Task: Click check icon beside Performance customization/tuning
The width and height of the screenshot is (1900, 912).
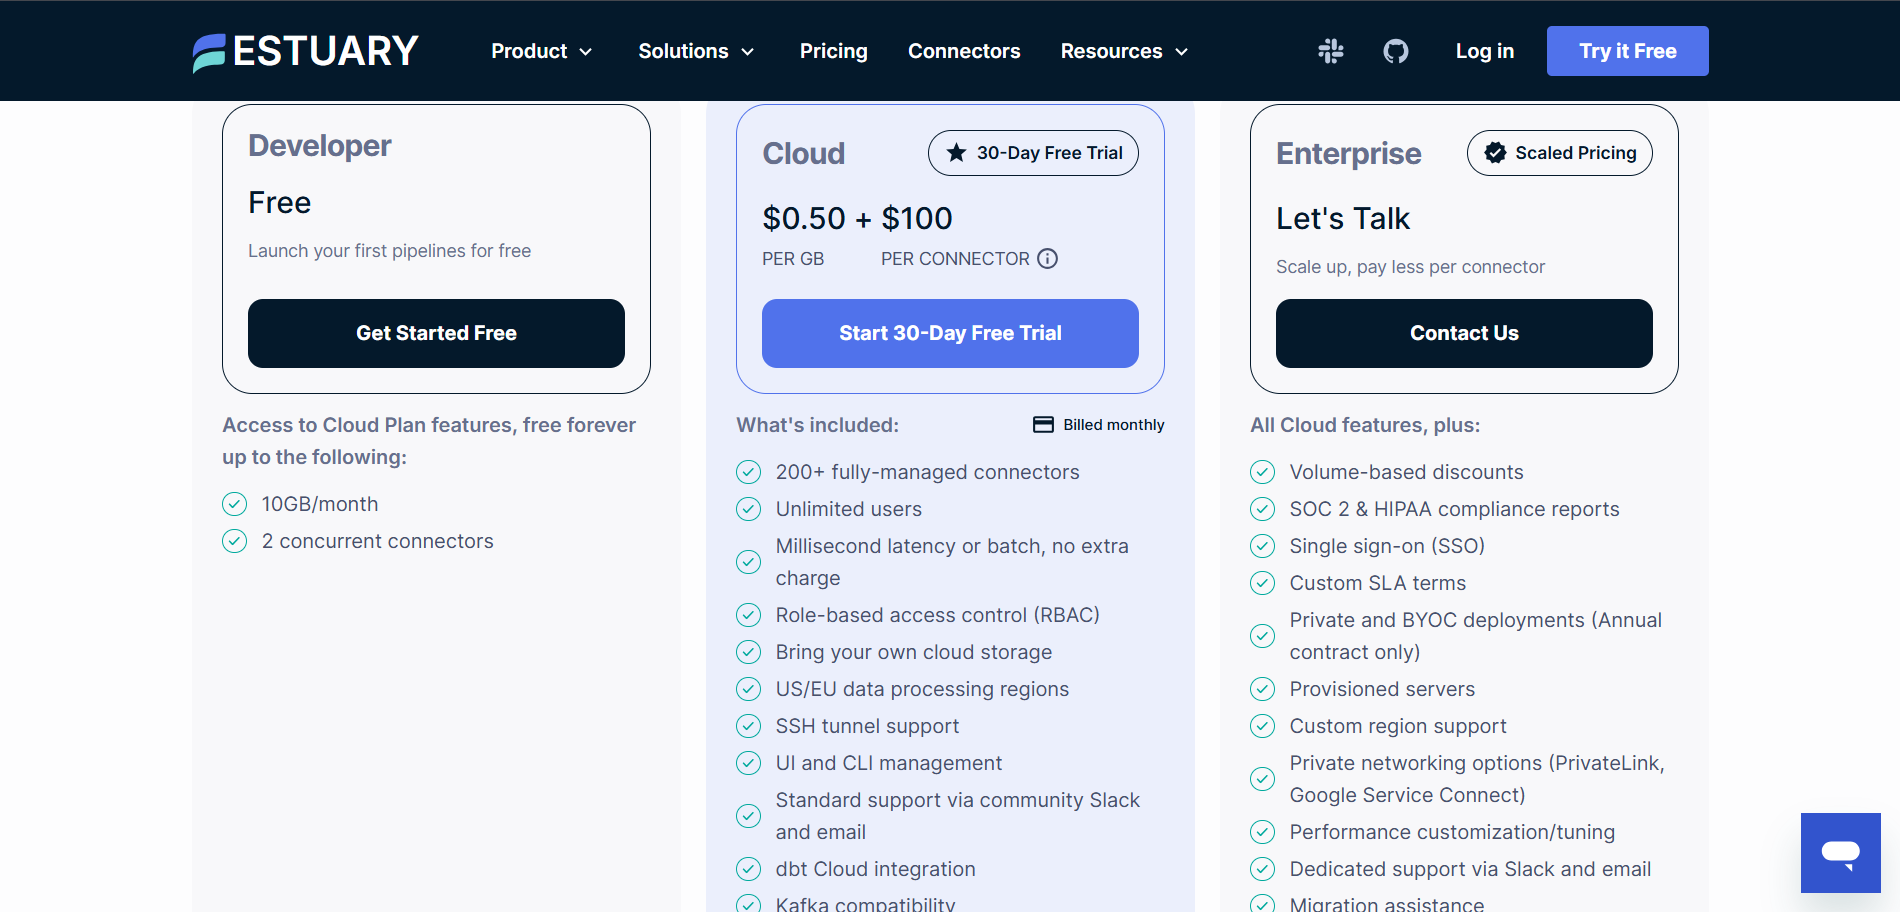Action: click(1263, 832)
